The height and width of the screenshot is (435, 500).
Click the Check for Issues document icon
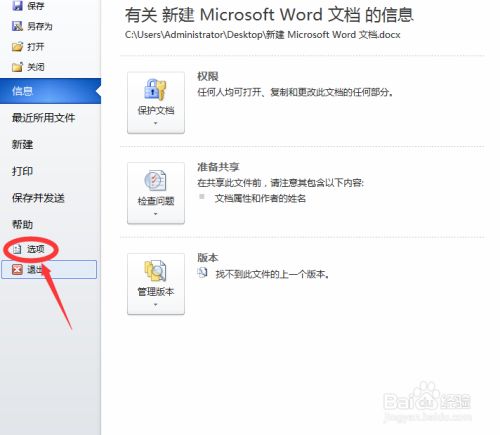click(155, 180)
